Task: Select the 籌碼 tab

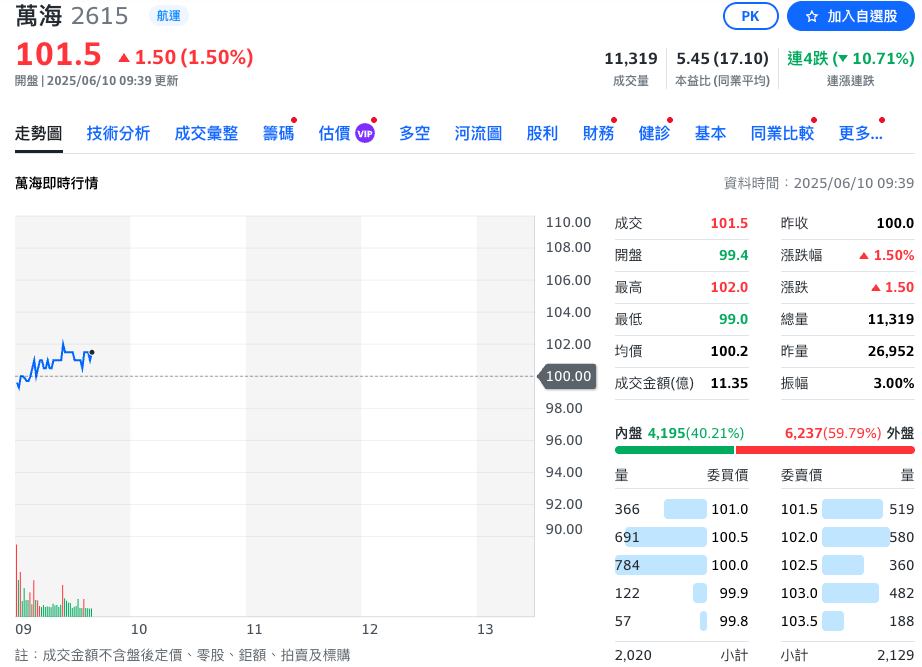Action: click(x=278, y=134)
